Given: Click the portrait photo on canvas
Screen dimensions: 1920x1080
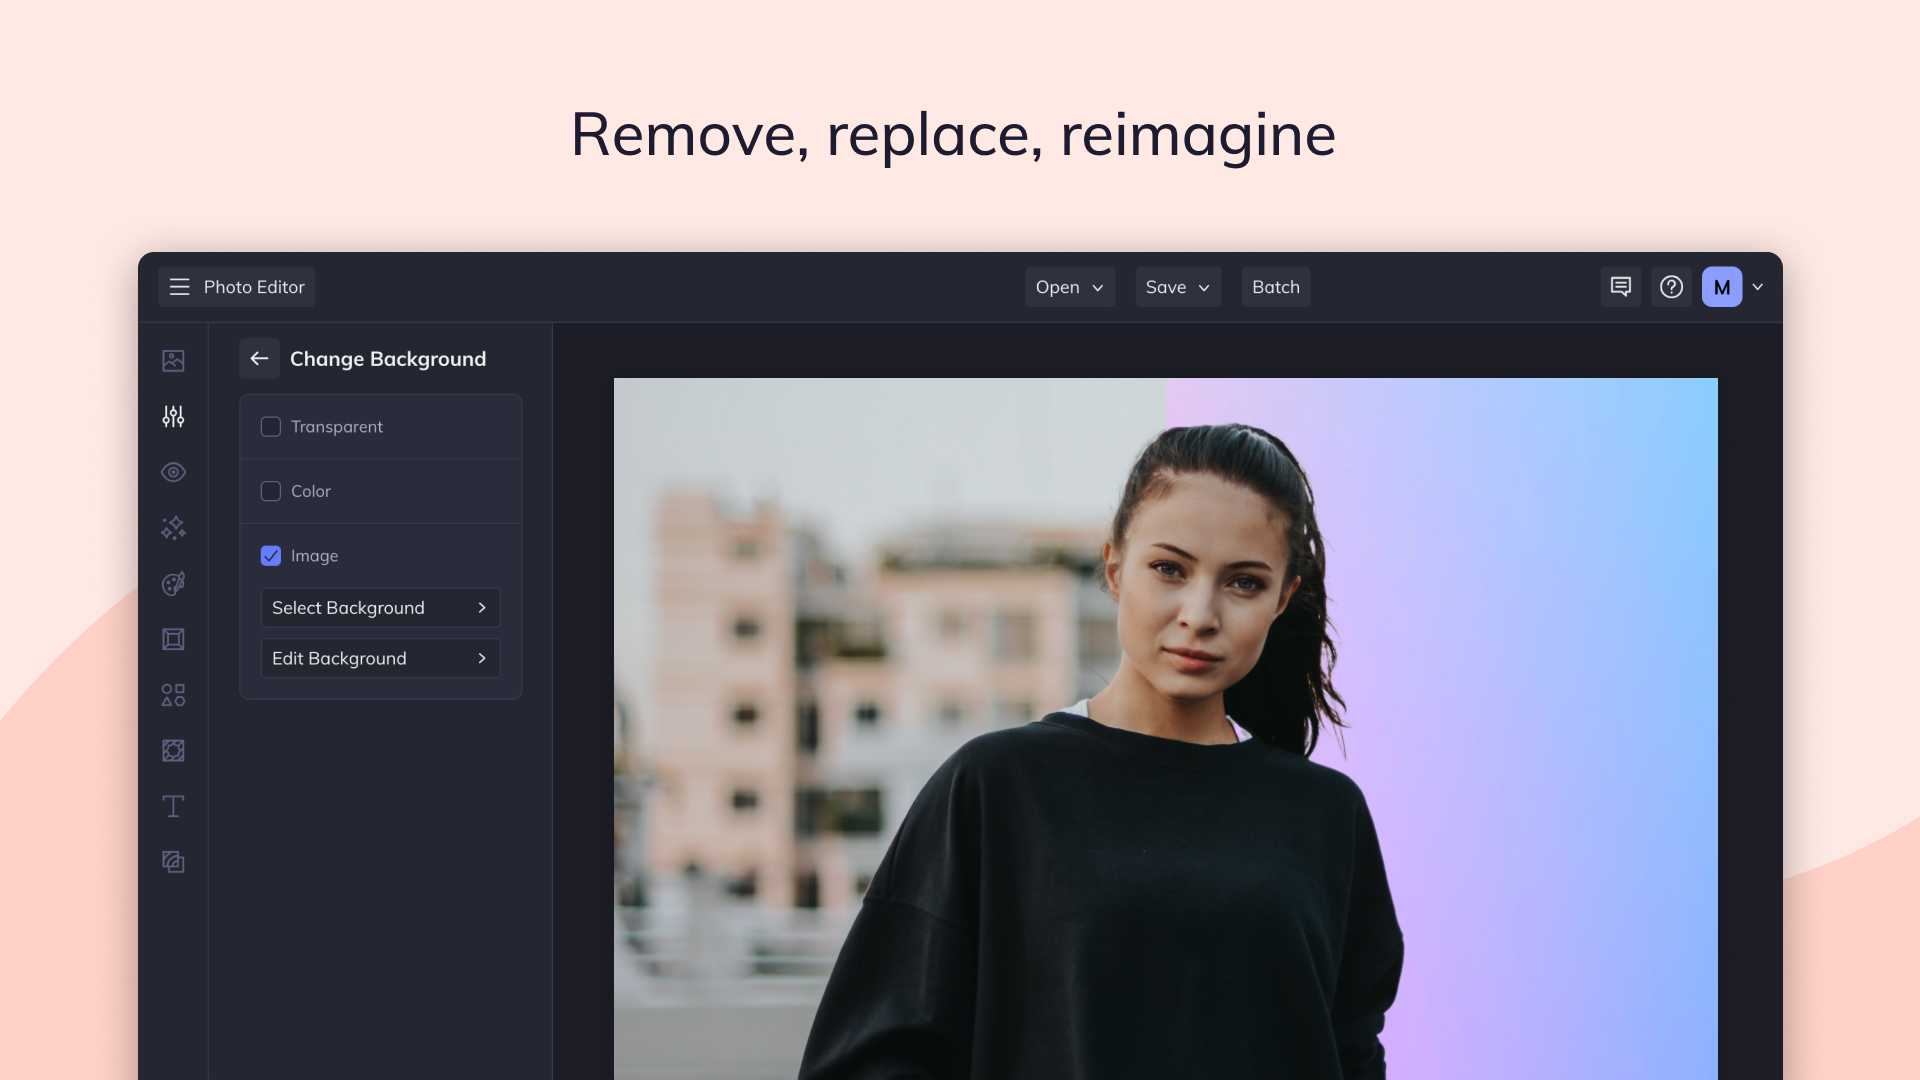Looking at the screenshot, I should pyautogui.click(x=1166, y=729).
